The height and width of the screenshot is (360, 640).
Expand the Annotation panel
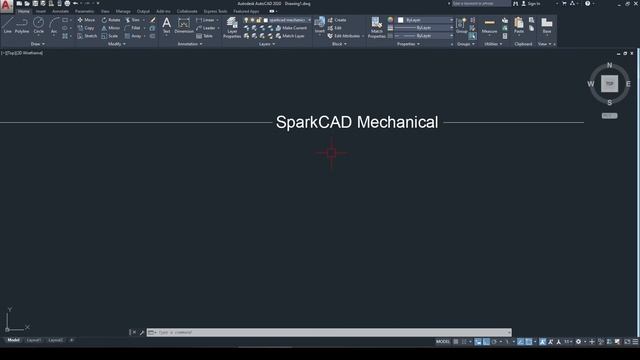coord(190,44)
